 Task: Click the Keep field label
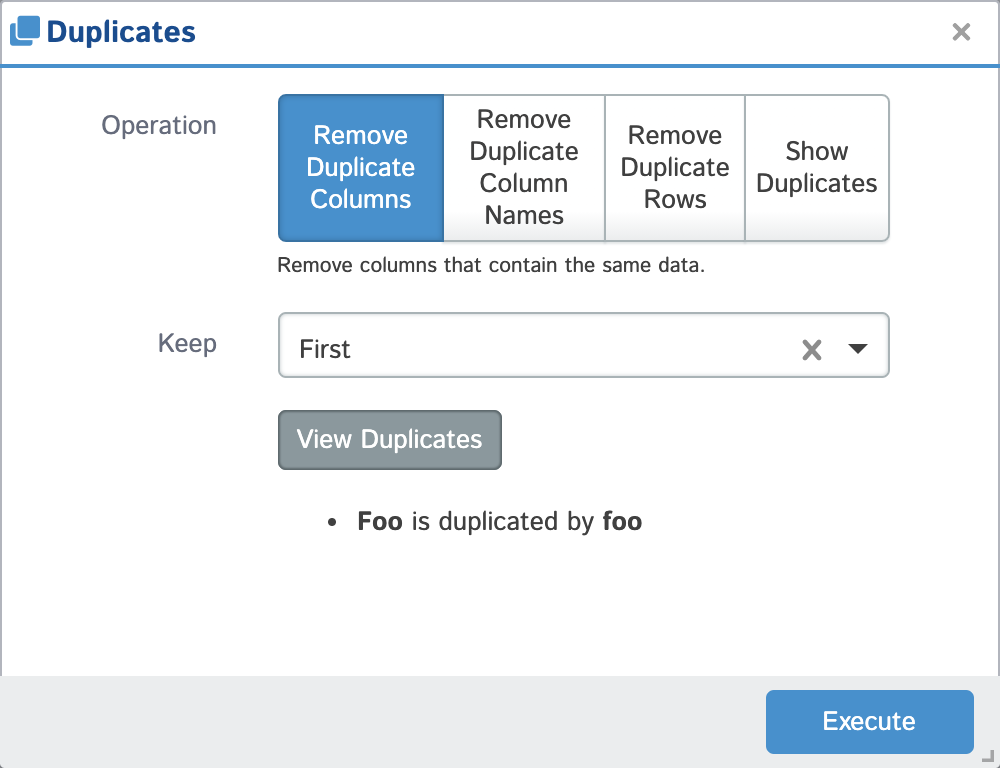point(187,344)
